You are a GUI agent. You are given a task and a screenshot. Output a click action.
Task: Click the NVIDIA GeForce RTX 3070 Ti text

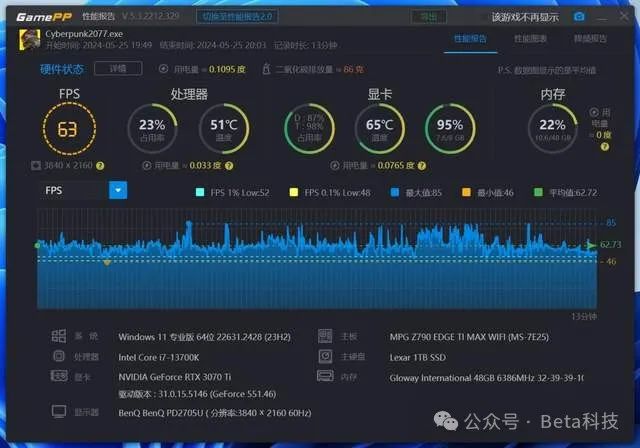pyautogui.click(x=175, y=377)
